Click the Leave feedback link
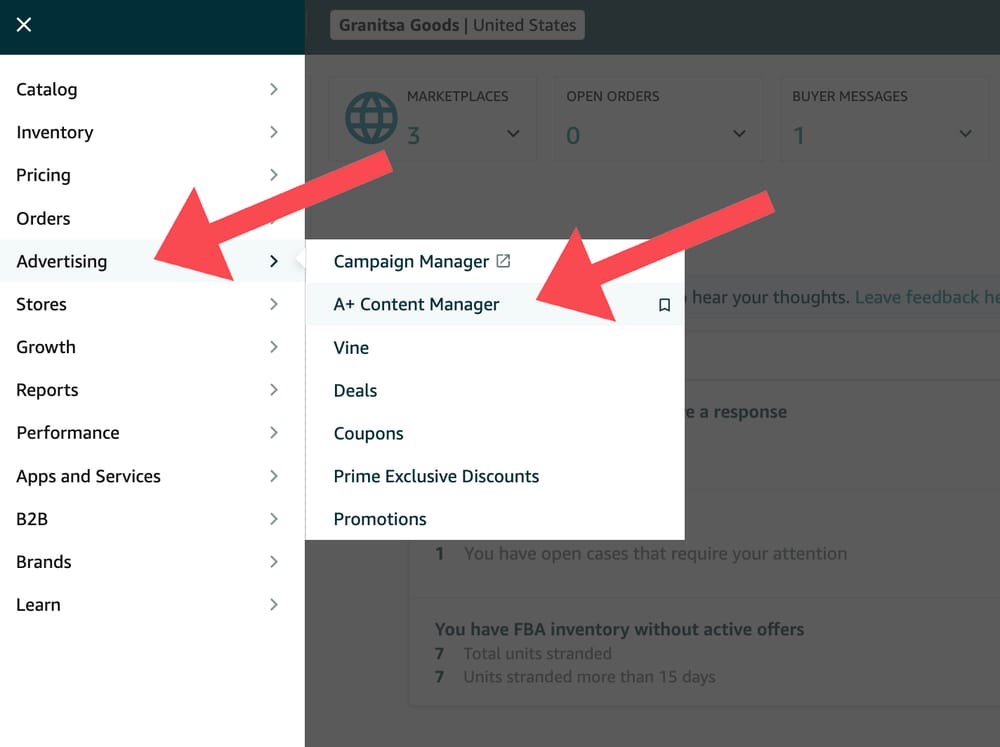 point(927,297)
